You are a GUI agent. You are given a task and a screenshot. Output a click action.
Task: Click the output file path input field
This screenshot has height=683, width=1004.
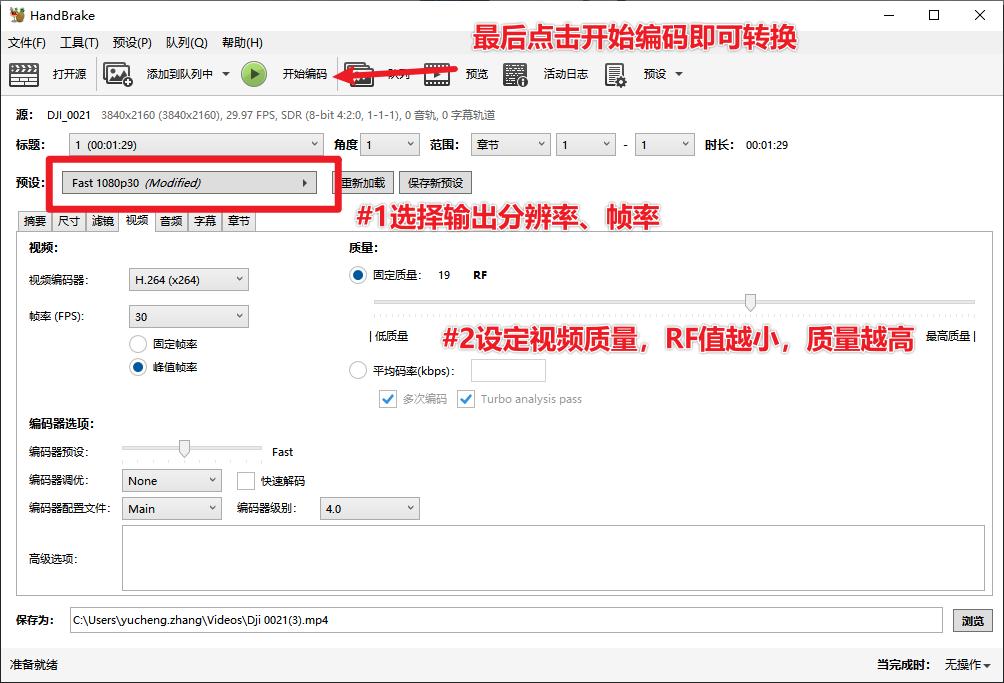(500, 621)
